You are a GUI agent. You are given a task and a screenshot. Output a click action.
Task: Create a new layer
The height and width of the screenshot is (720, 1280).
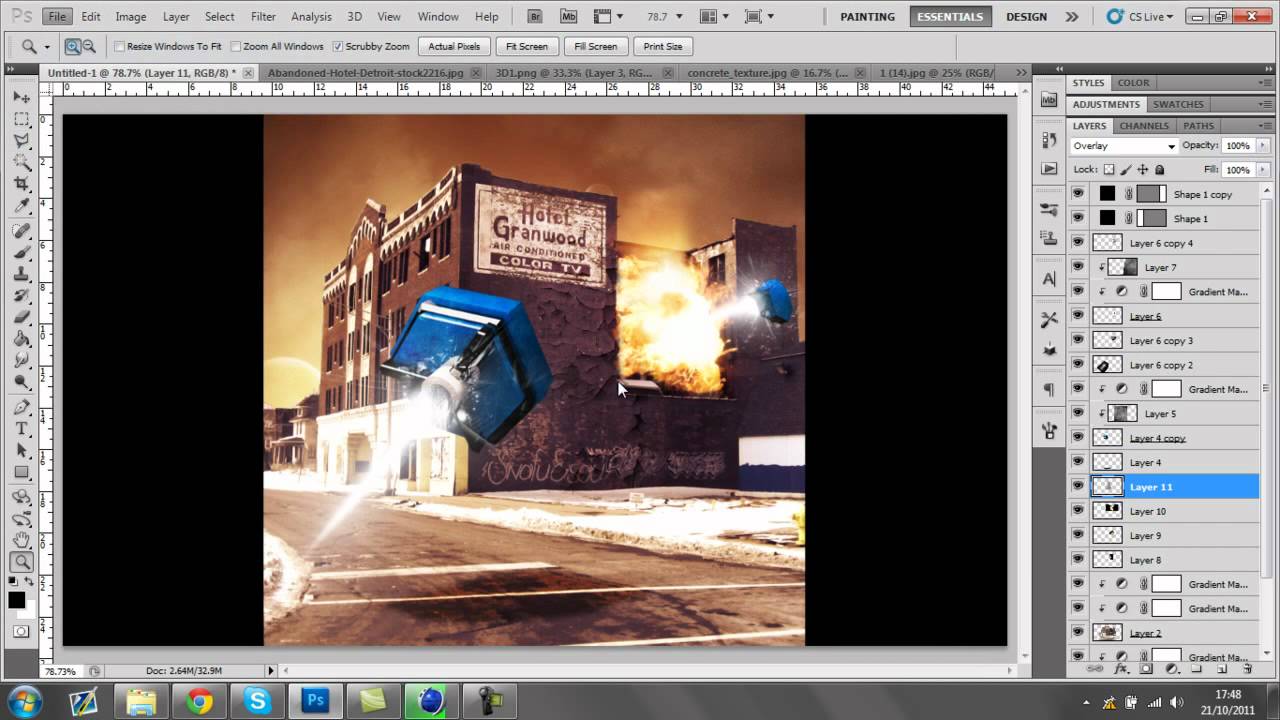point(1223,668)
